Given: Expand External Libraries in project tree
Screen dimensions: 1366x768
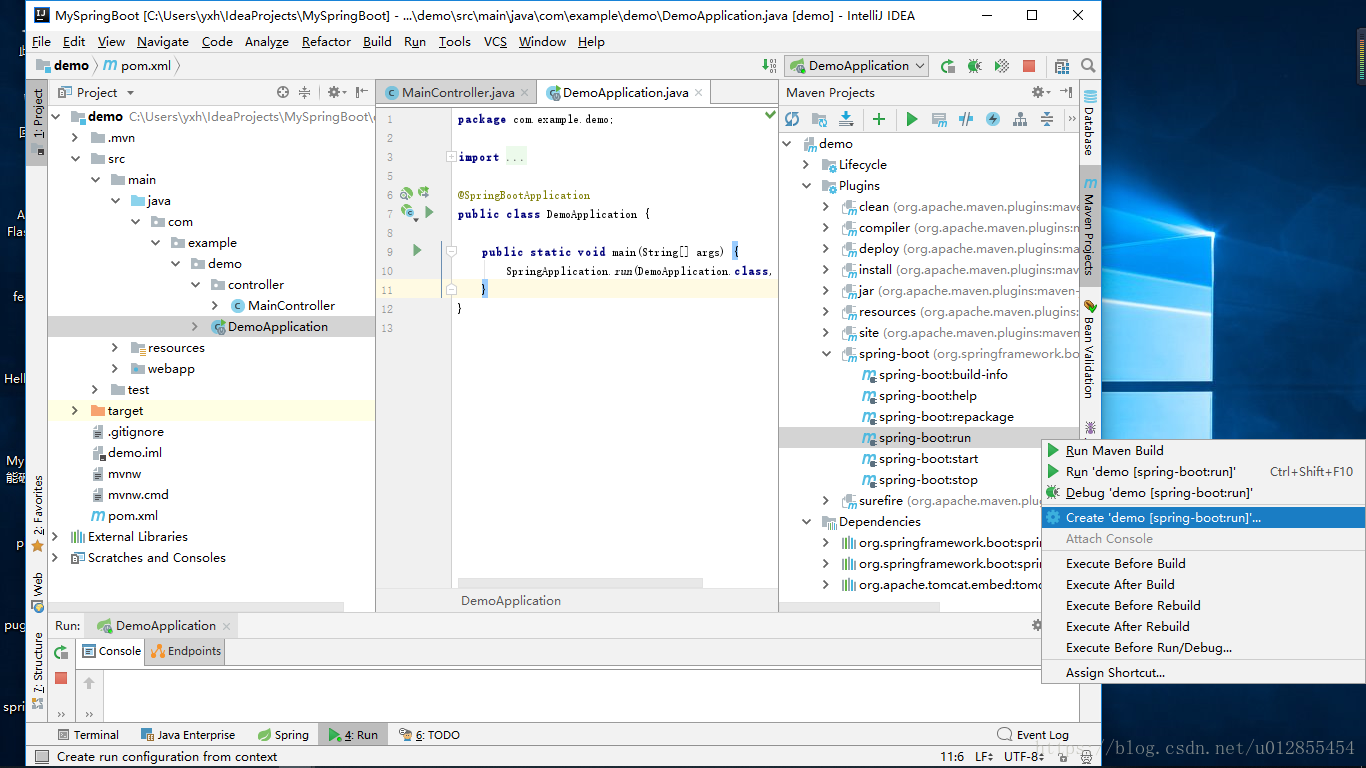Looking at the screenshot, I should [x=55, y=537].
